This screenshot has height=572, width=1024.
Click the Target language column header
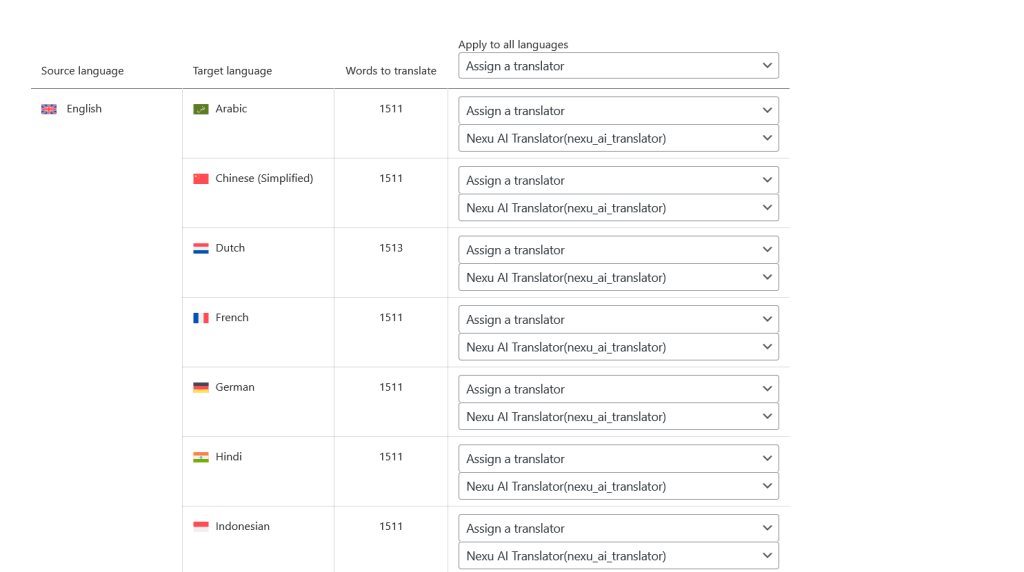point(232,71)
